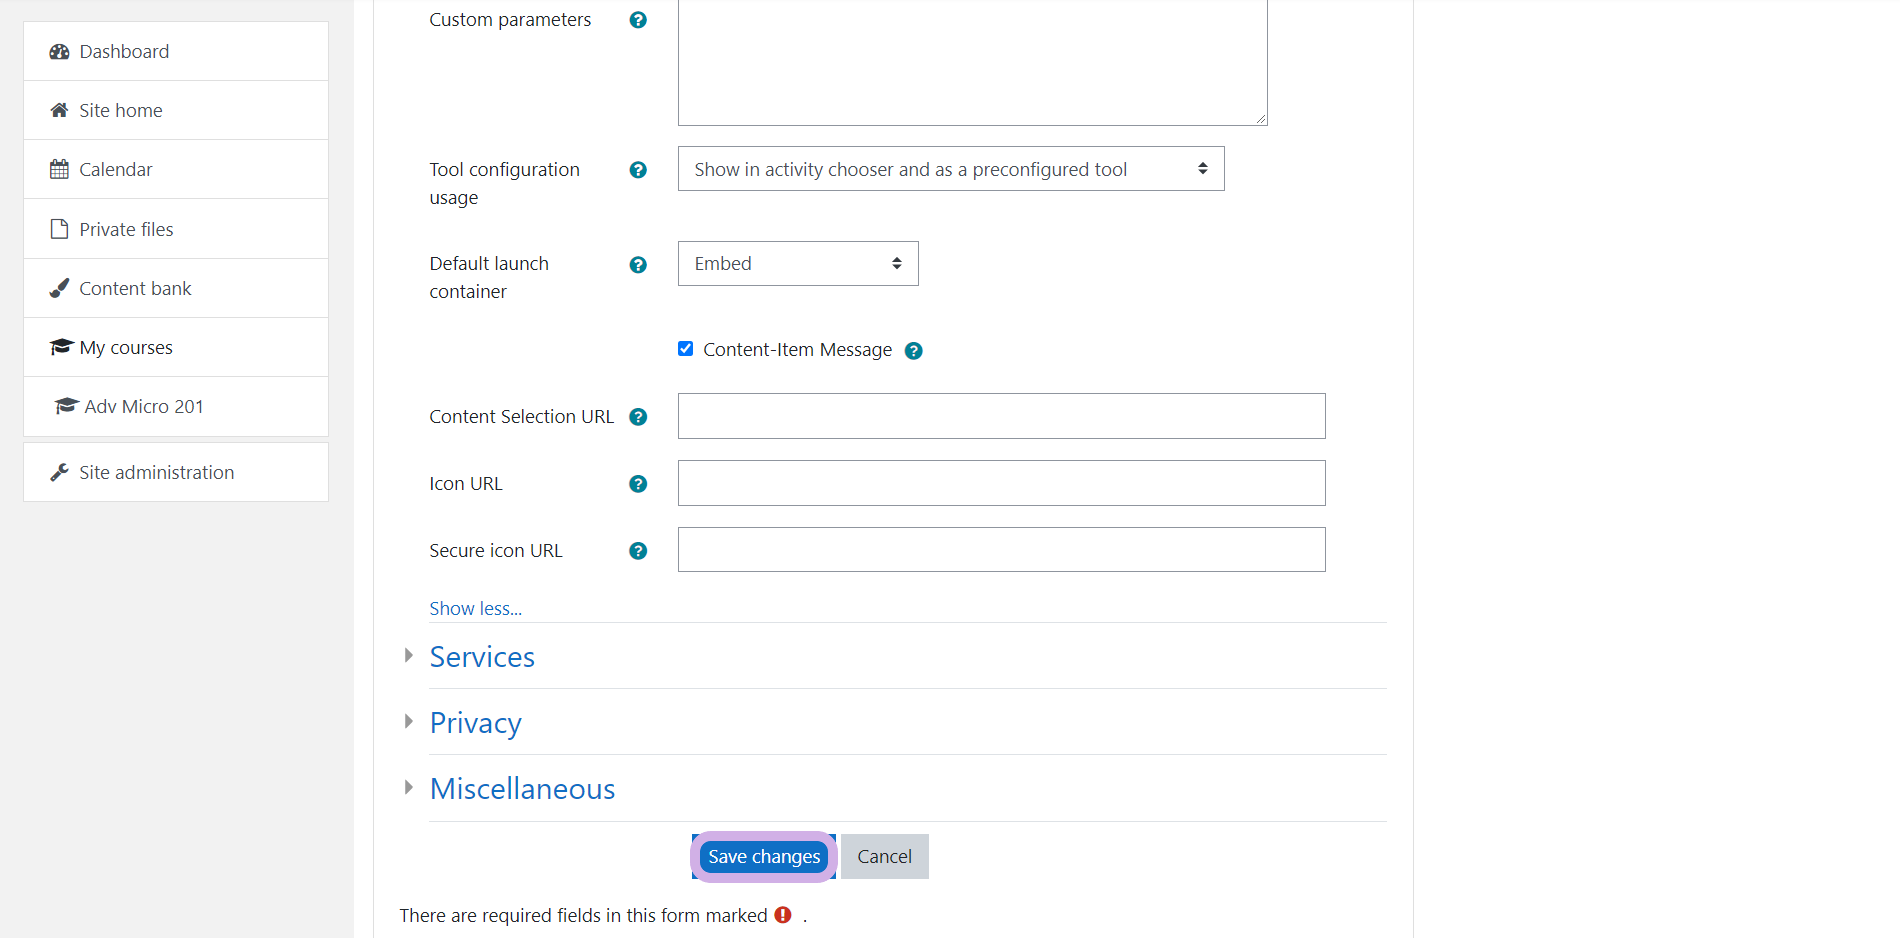Expand the Privacy section
The width and height of the screenshot is (1900, 938).
(475, 723)
